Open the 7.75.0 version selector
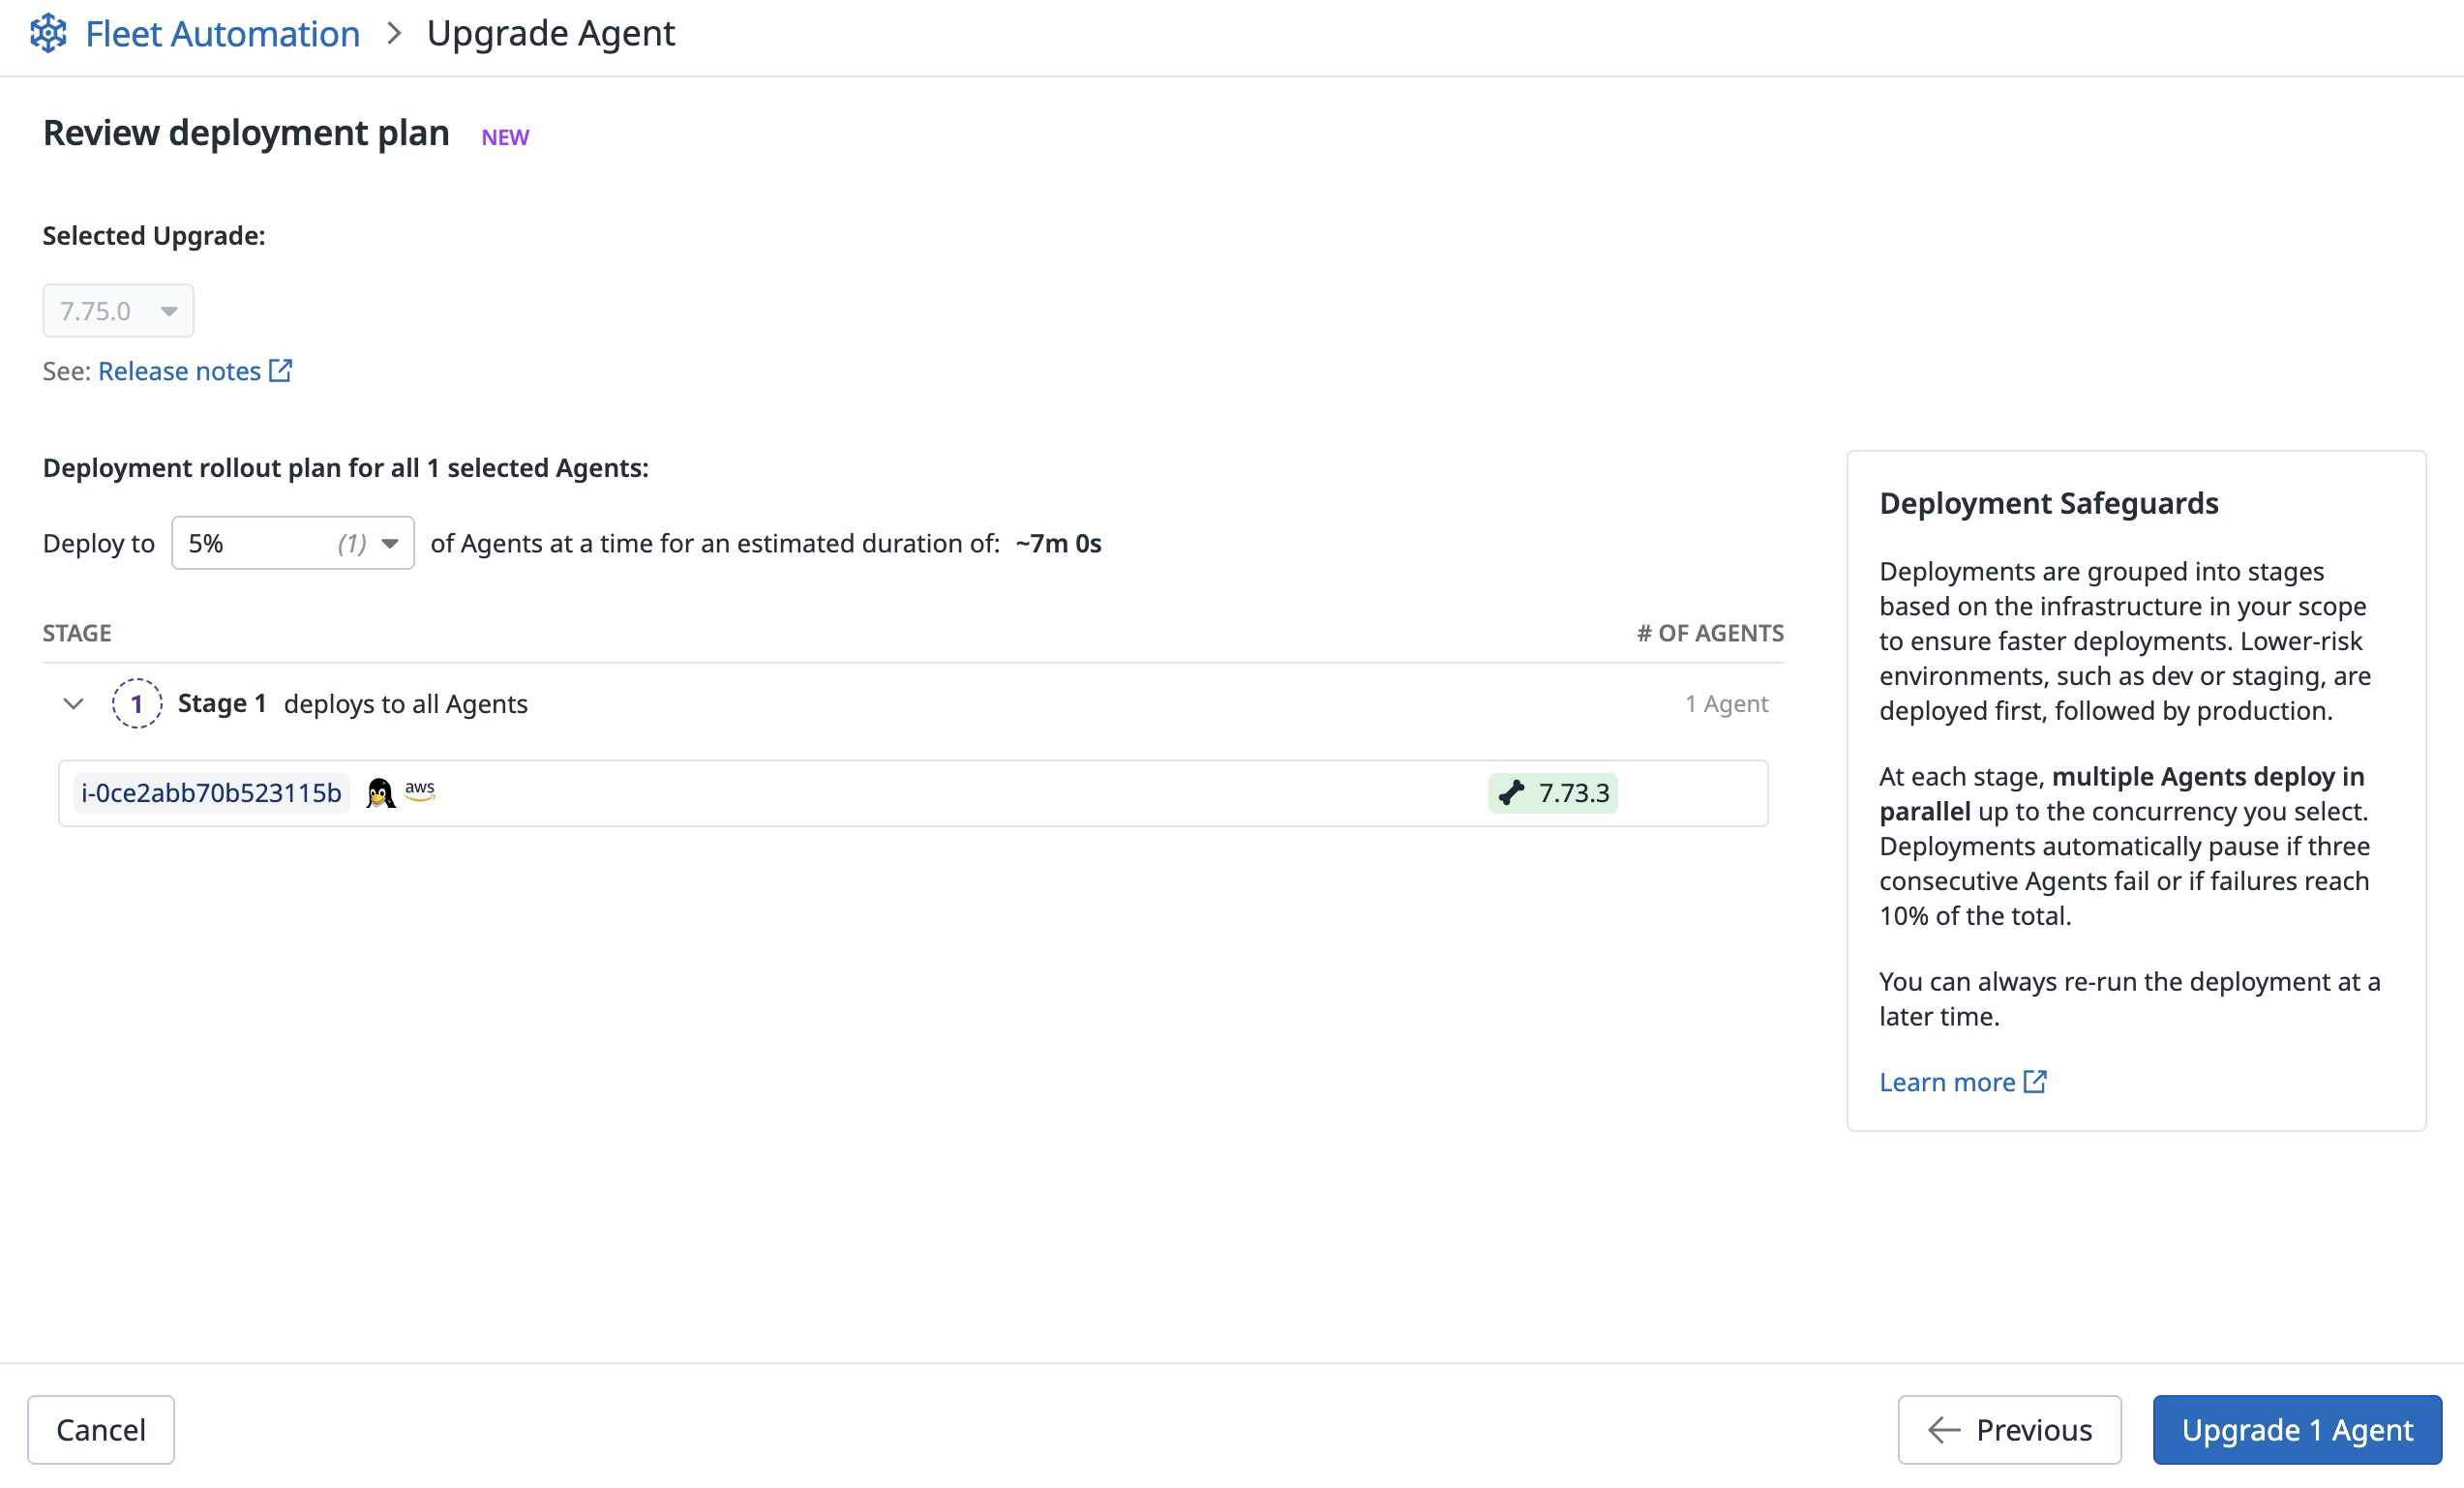The height and width of the screenshot is (1488, 2464). tap(117, 310)
